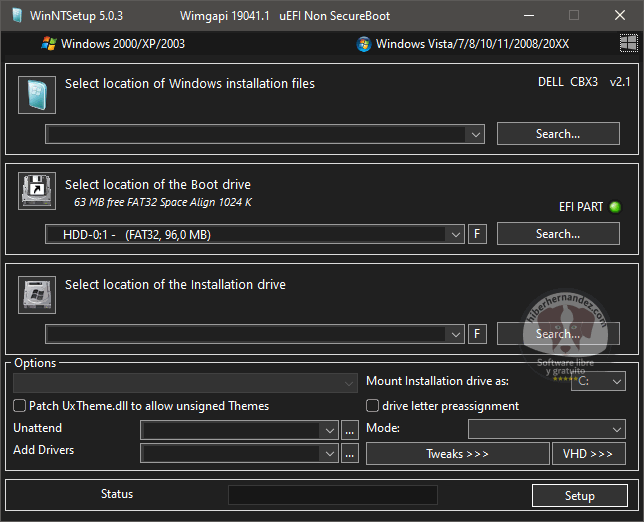Open the Mount Installation drive as C: dropdown
This screenshot has width=644, height=522.
pyautogui.click(x=598, y=381)
